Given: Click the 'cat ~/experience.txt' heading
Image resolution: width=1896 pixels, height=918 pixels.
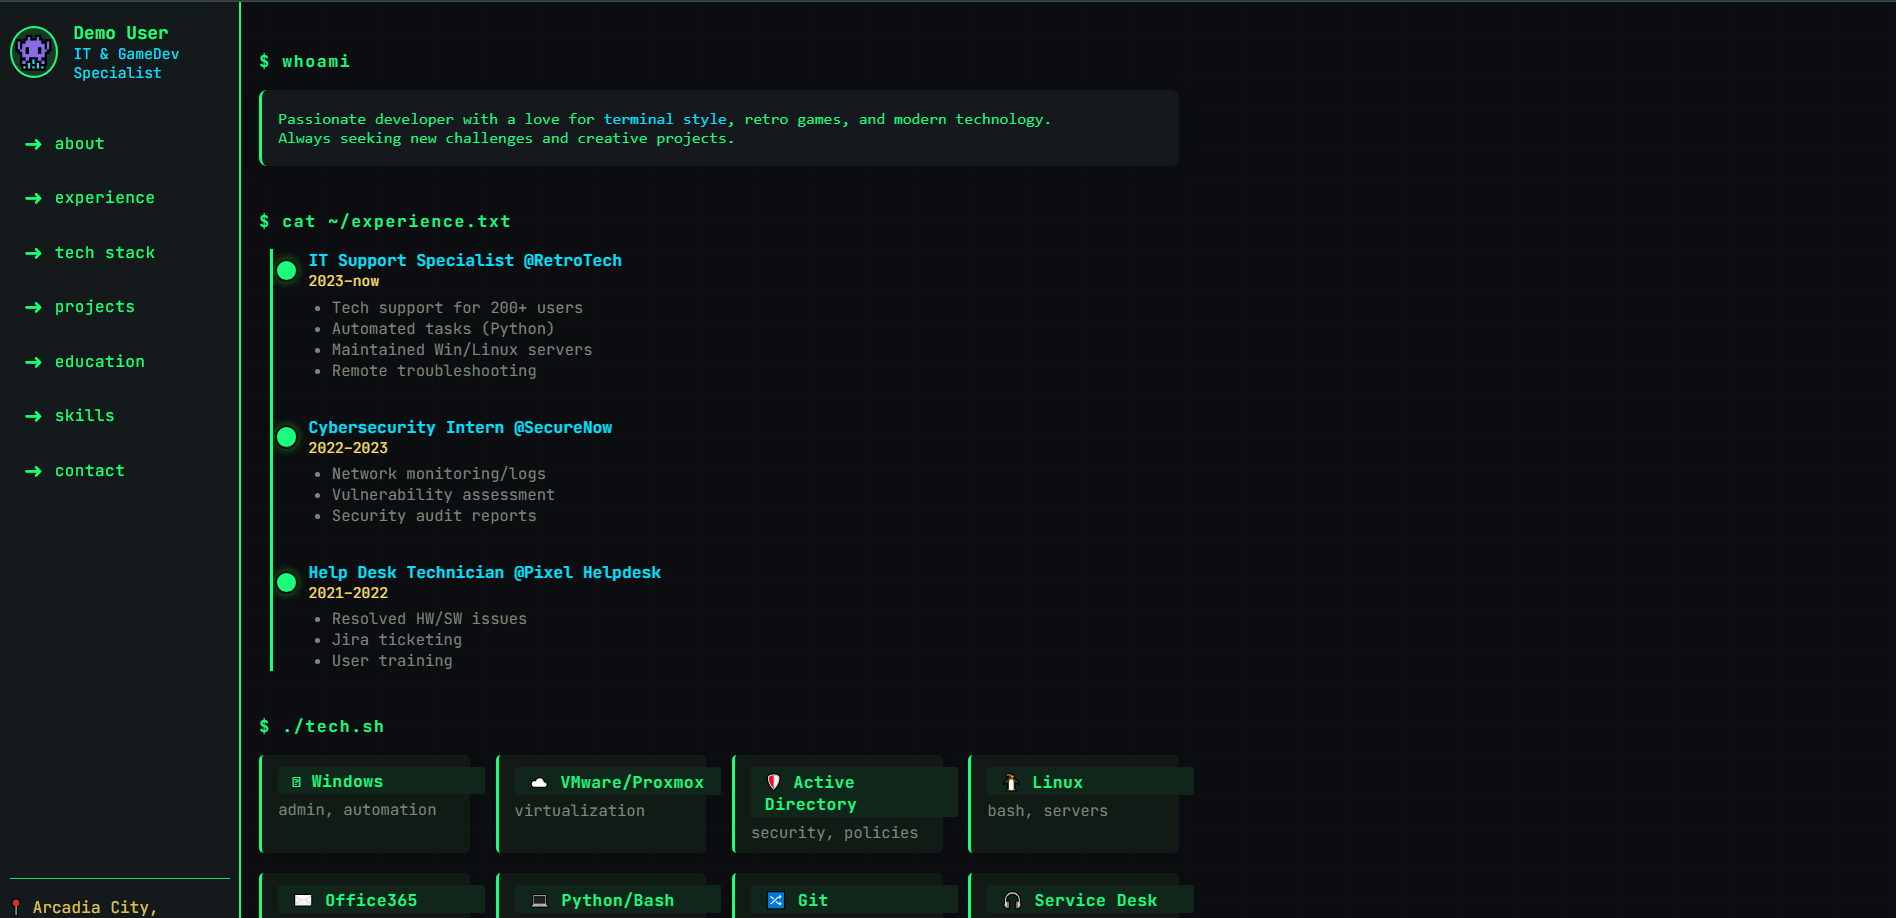Looking at the screenshot, I should 385,221.
